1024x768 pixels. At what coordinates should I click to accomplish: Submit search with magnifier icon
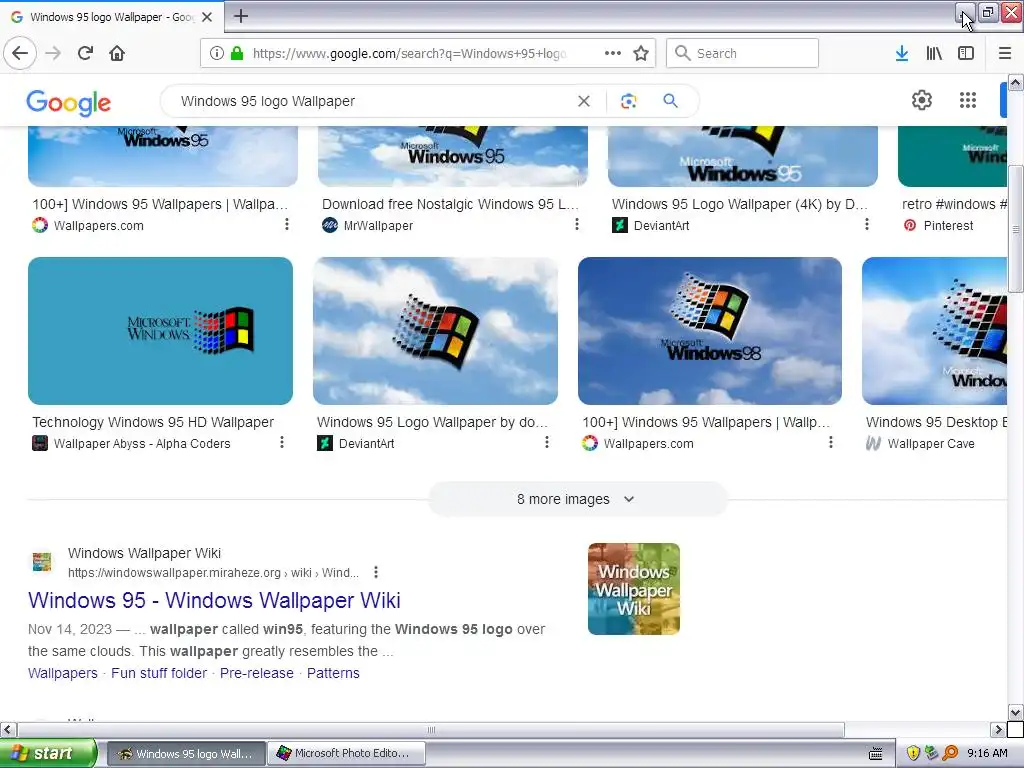pos(670,101)
